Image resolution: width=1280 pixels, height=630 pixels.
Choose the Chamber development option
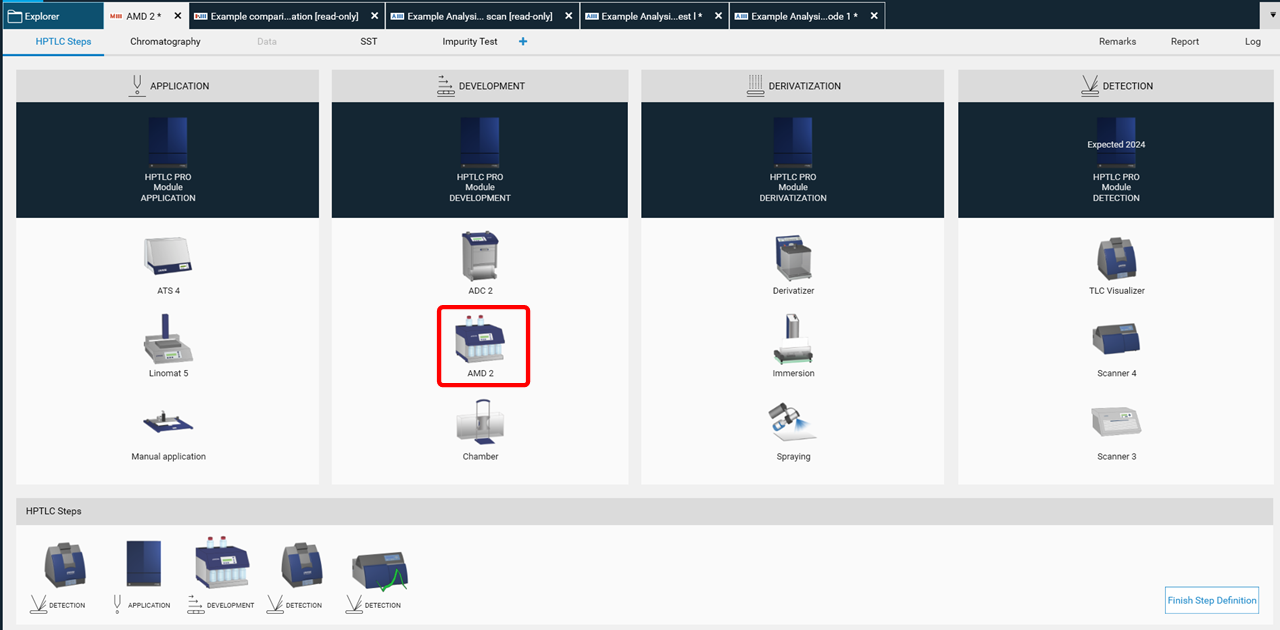click(x=480, y=425)
